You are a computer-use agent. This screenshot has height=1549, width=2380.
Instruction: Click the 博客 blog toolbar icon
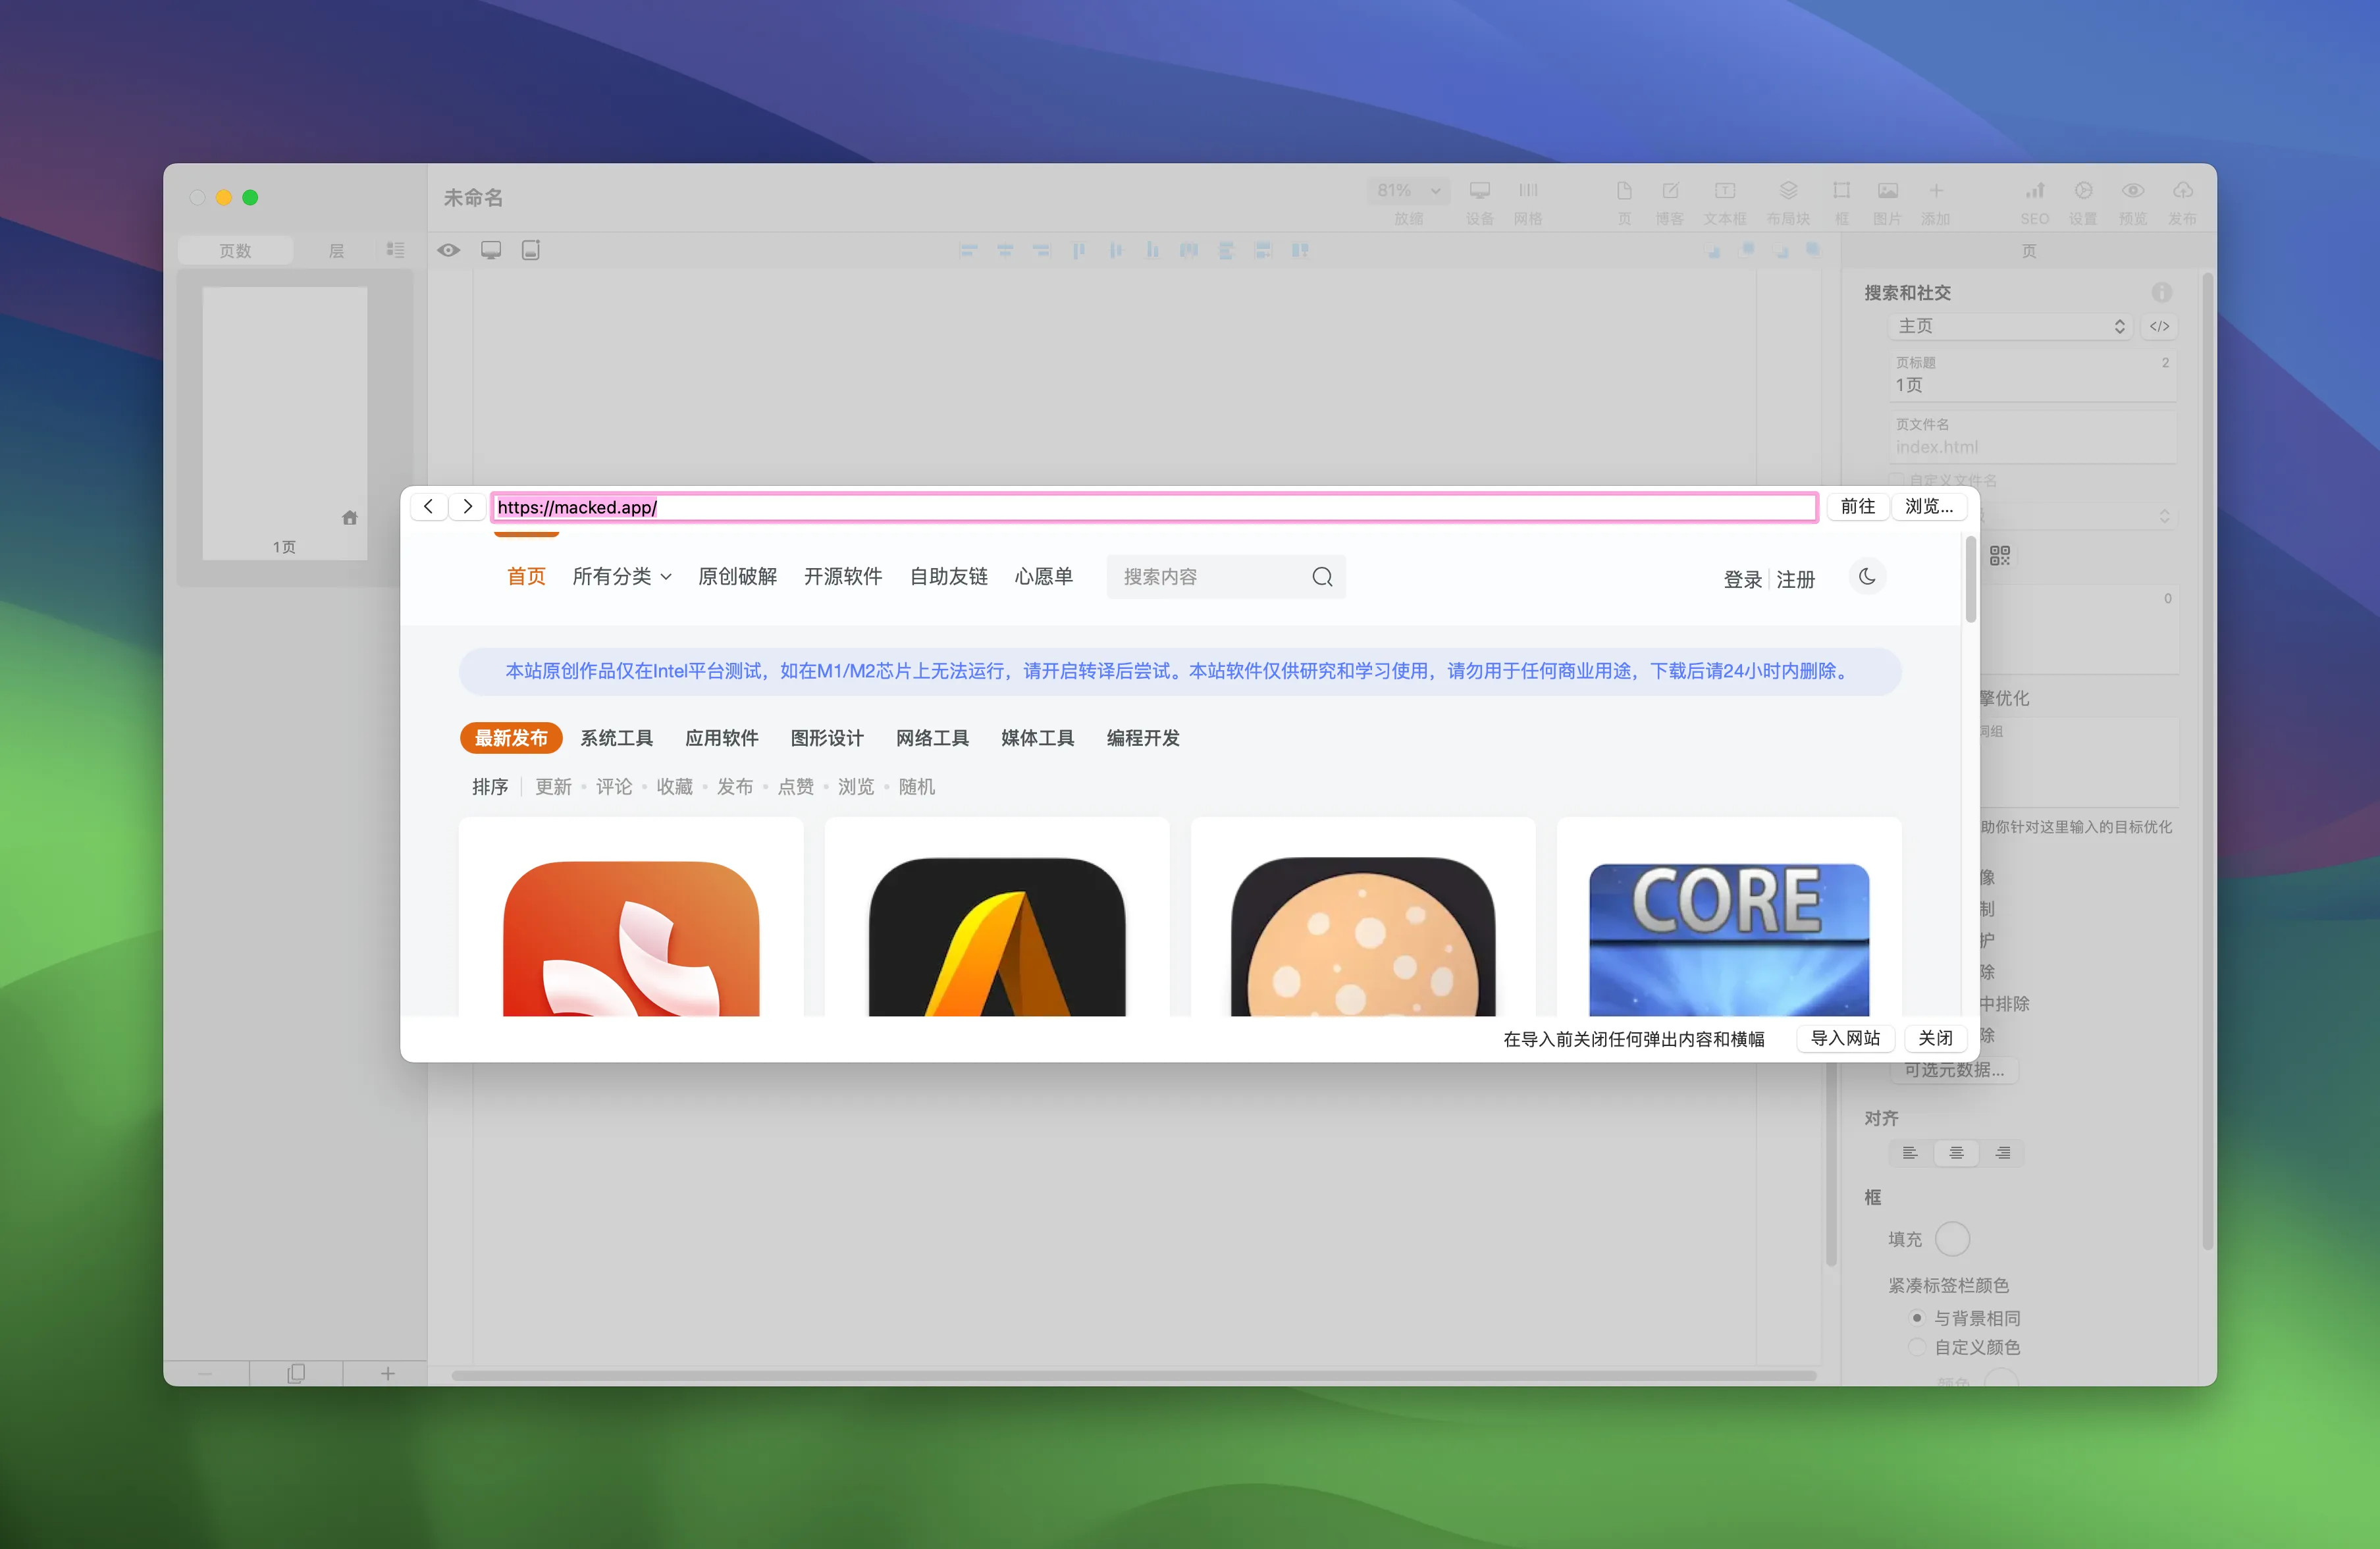click(1670, 190)
